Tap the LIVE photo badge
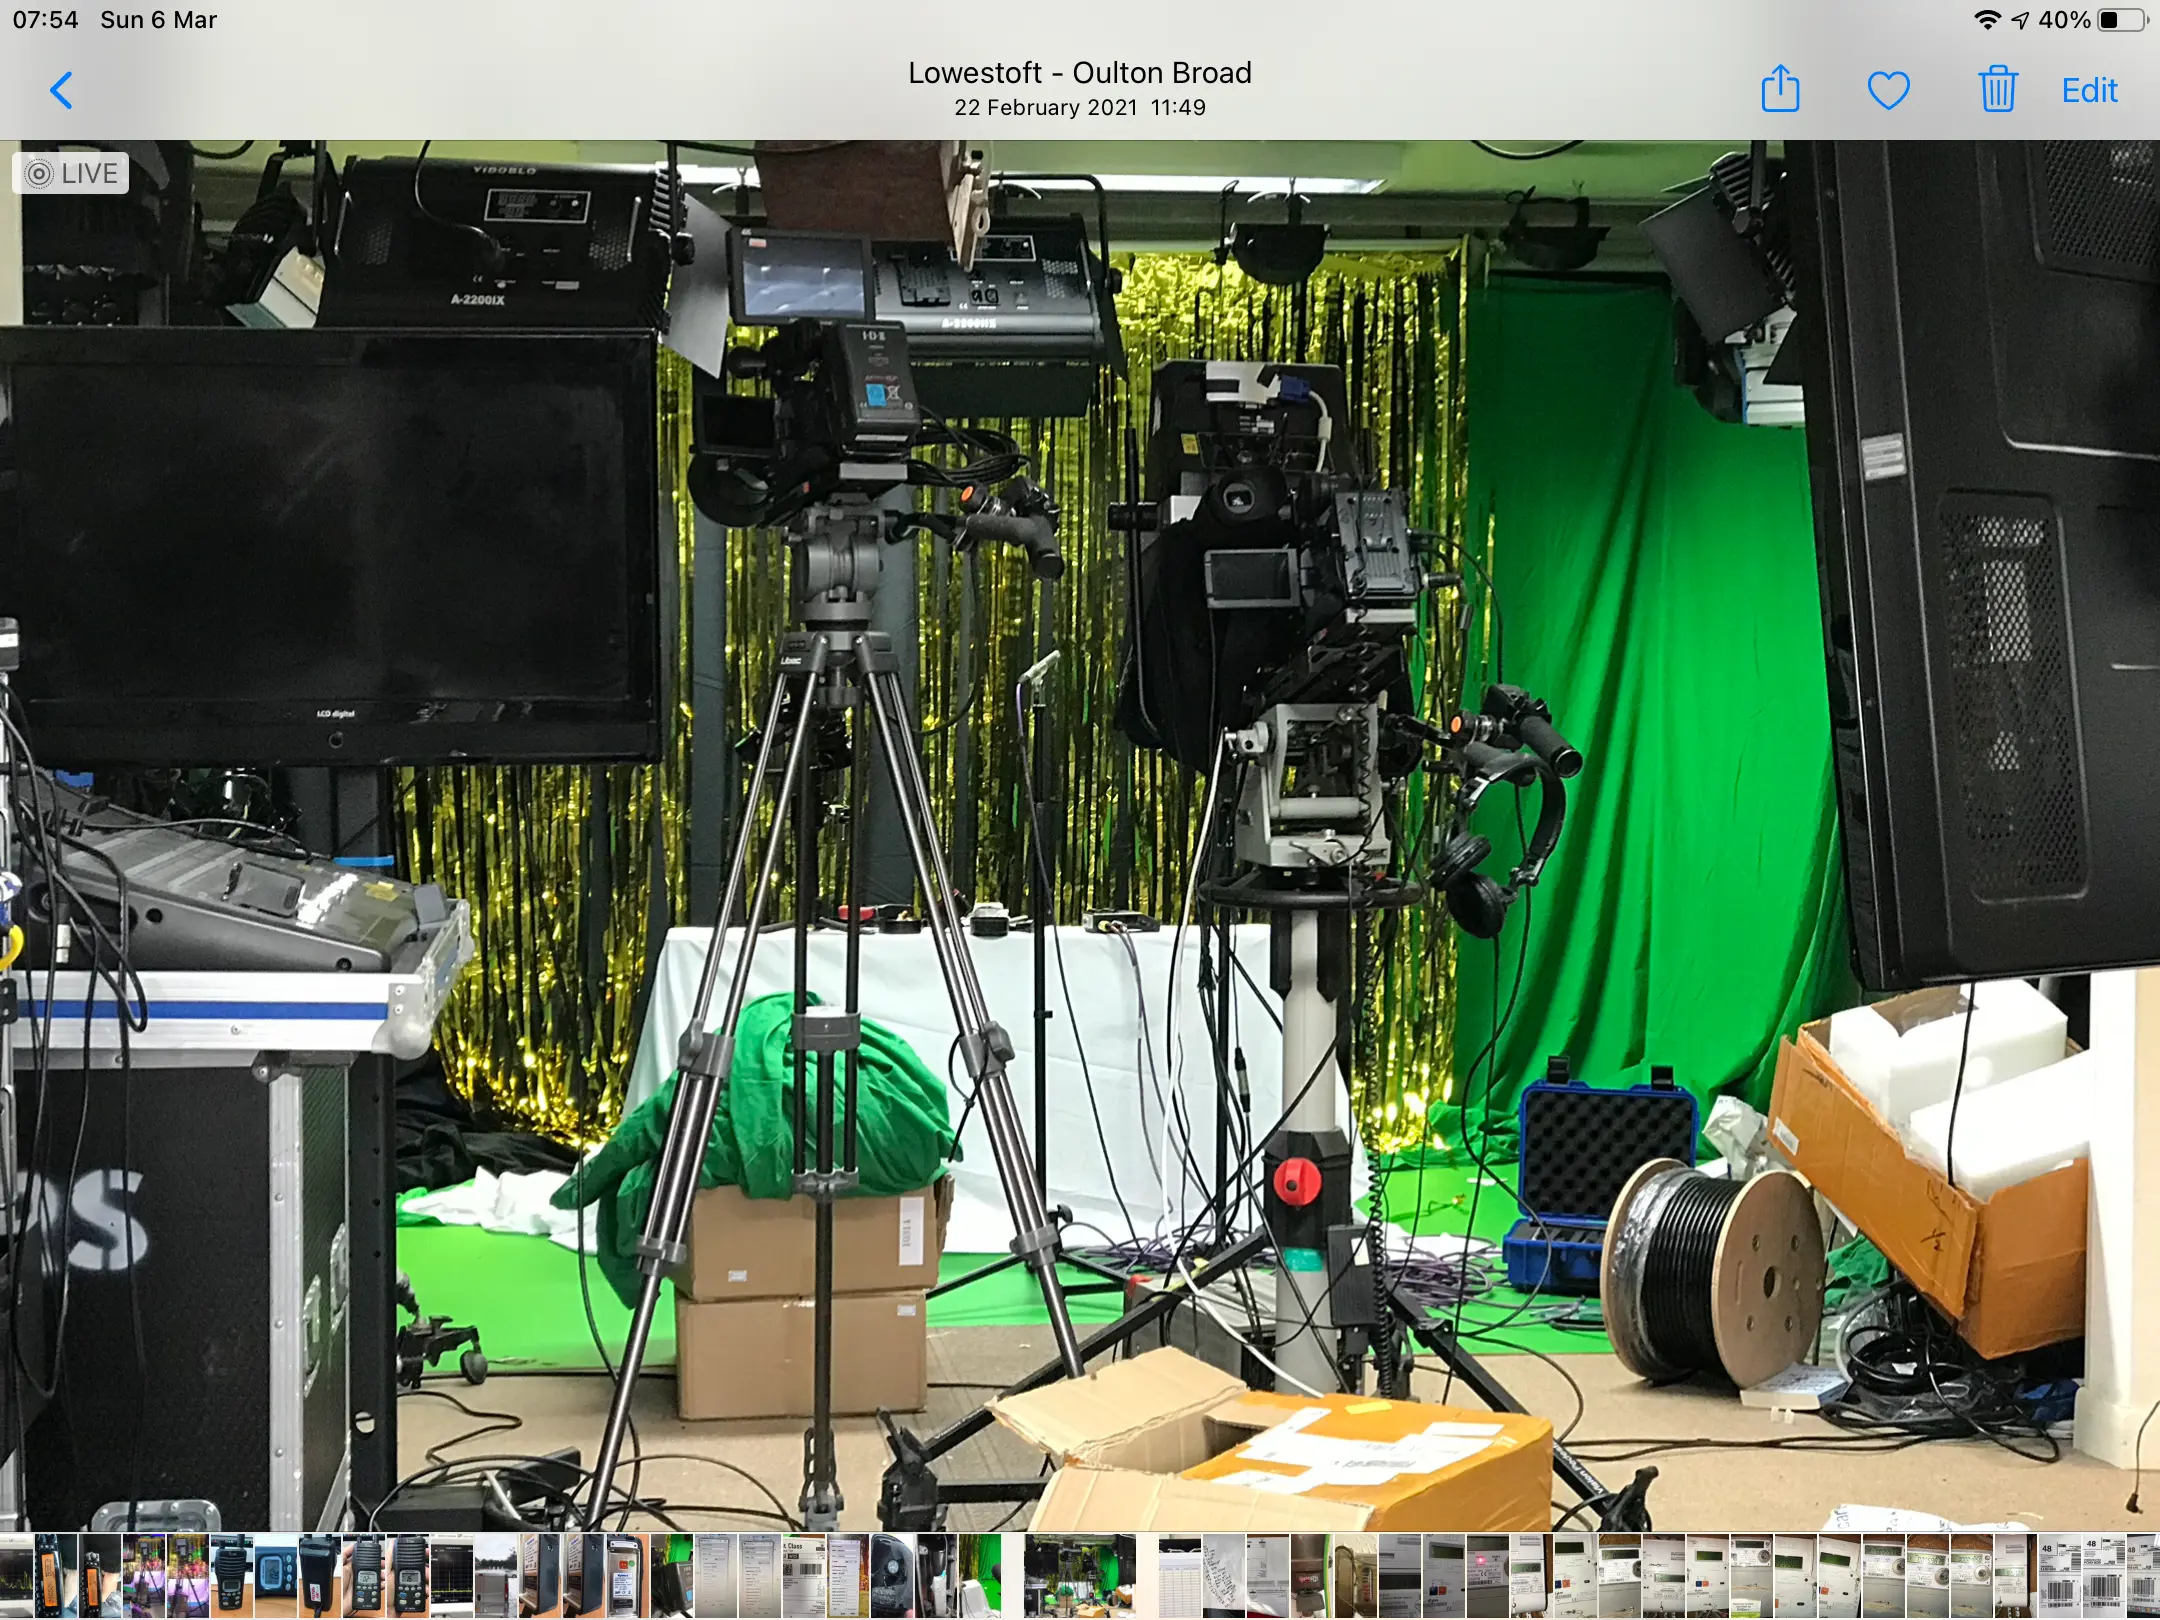Screen dimensions: 2160x1620 click(72, 173)
